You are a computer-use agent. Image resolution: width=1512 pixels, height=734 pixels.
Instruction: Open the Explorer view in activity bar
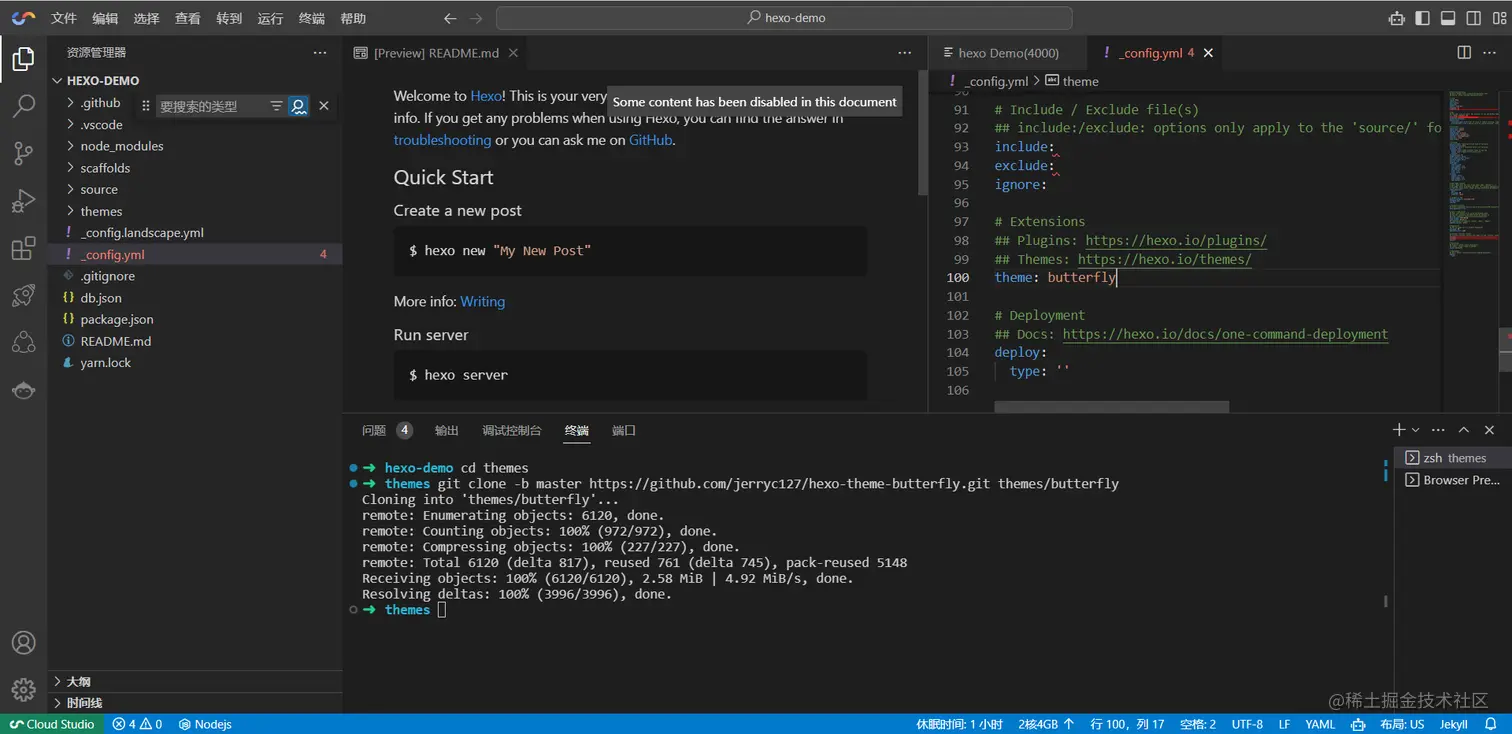pyautogui.click(x=23, y=60)
